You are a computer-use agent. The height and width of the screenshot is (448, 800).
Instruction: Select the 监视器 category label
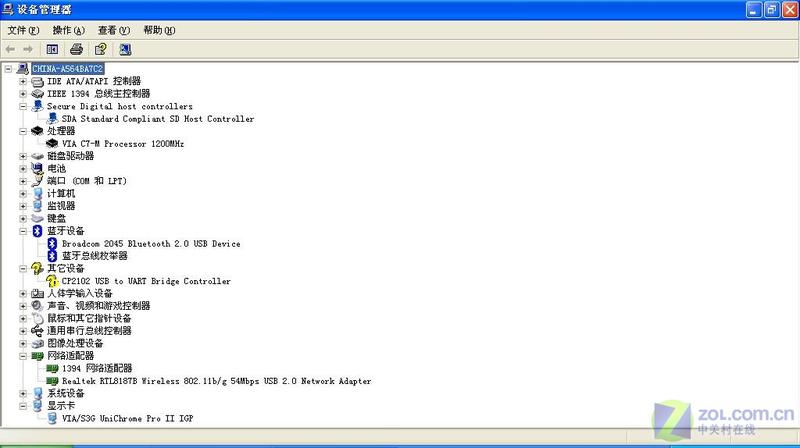coord(61,206)
